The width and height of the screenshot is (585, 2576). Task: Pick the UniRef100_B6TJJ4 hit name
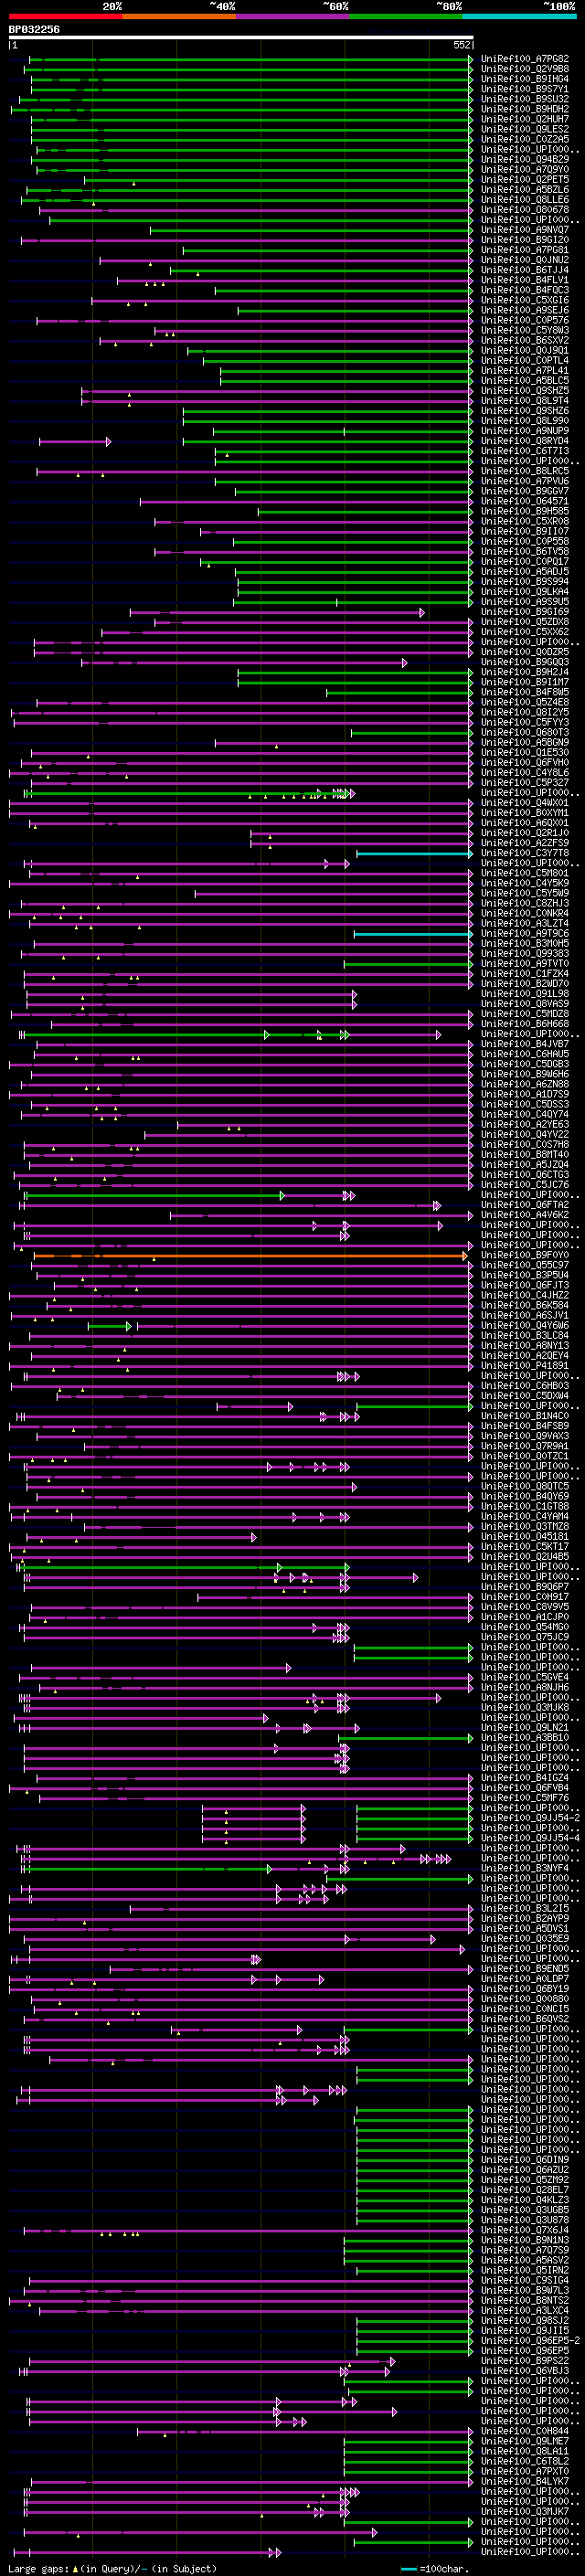coord(525,270)
